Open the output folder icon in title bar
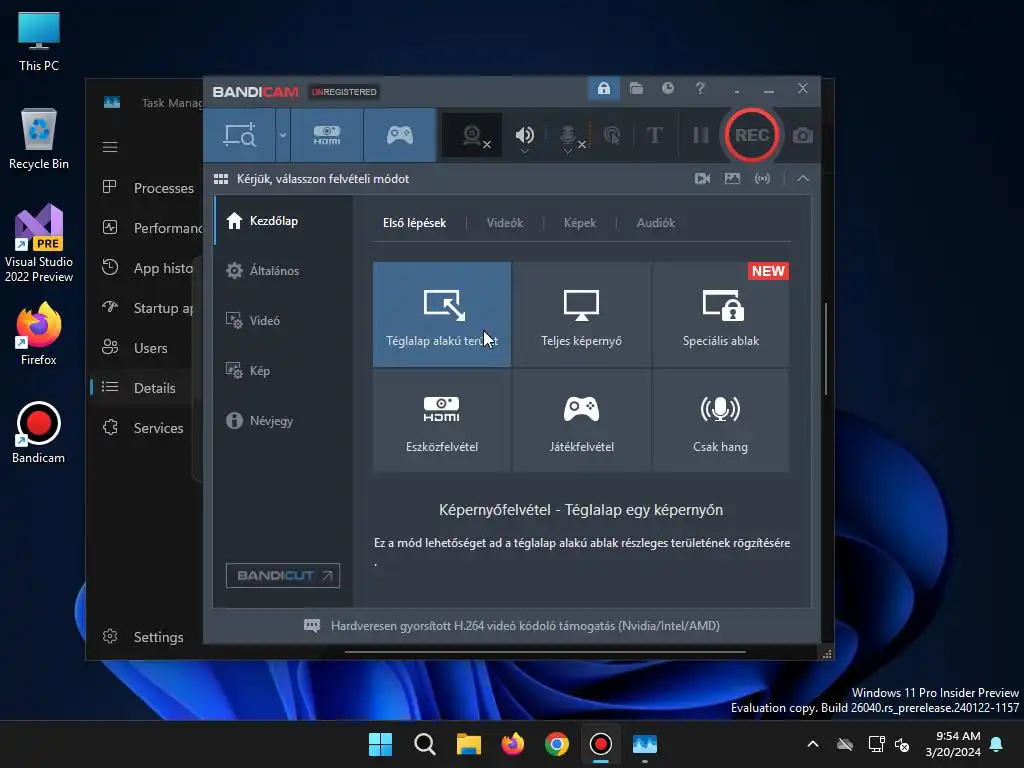Viewport: 1024px width, 768px height. pyautogui.click(x=636, y=88)
